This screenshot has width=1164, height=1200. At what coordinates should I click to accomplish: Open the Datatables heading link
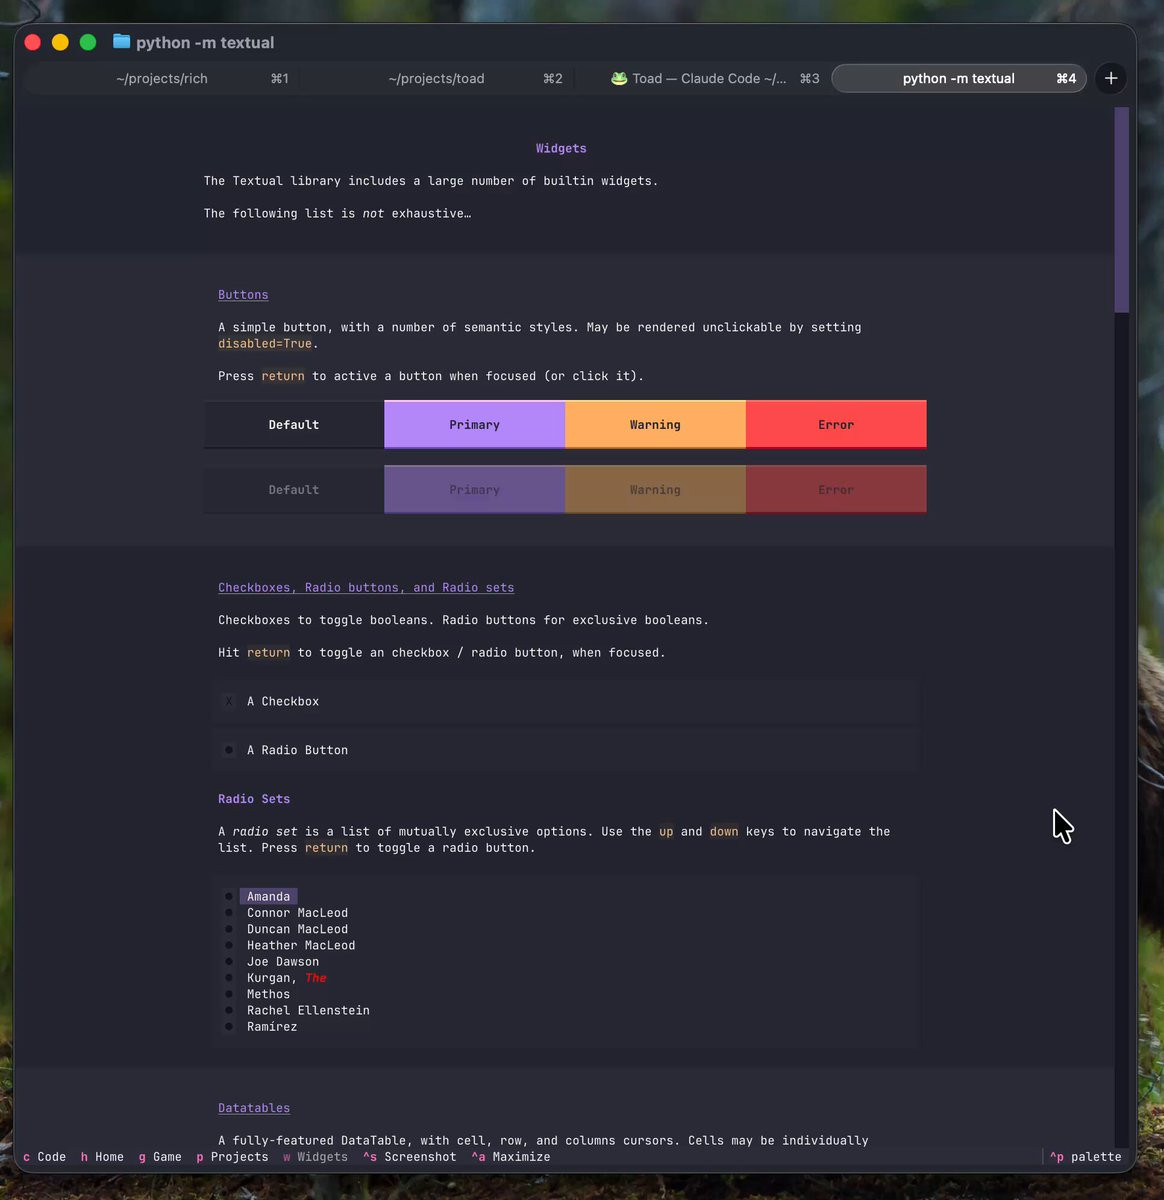point(254,1108)
